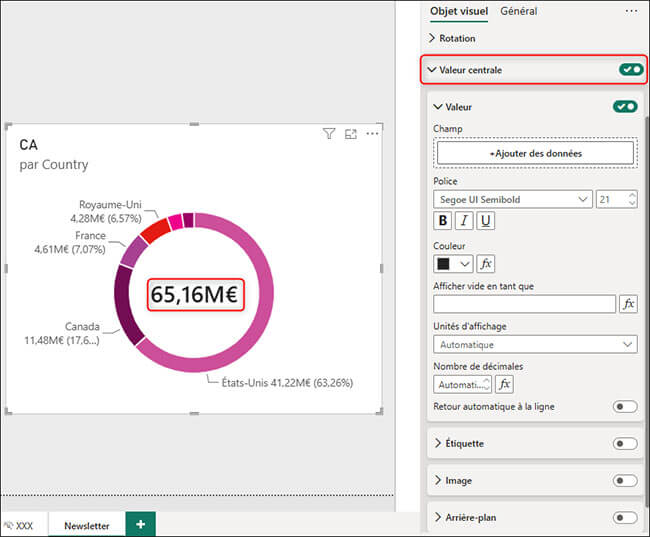Open the Couleur picker dropdown arrow

tap(465, 264)
